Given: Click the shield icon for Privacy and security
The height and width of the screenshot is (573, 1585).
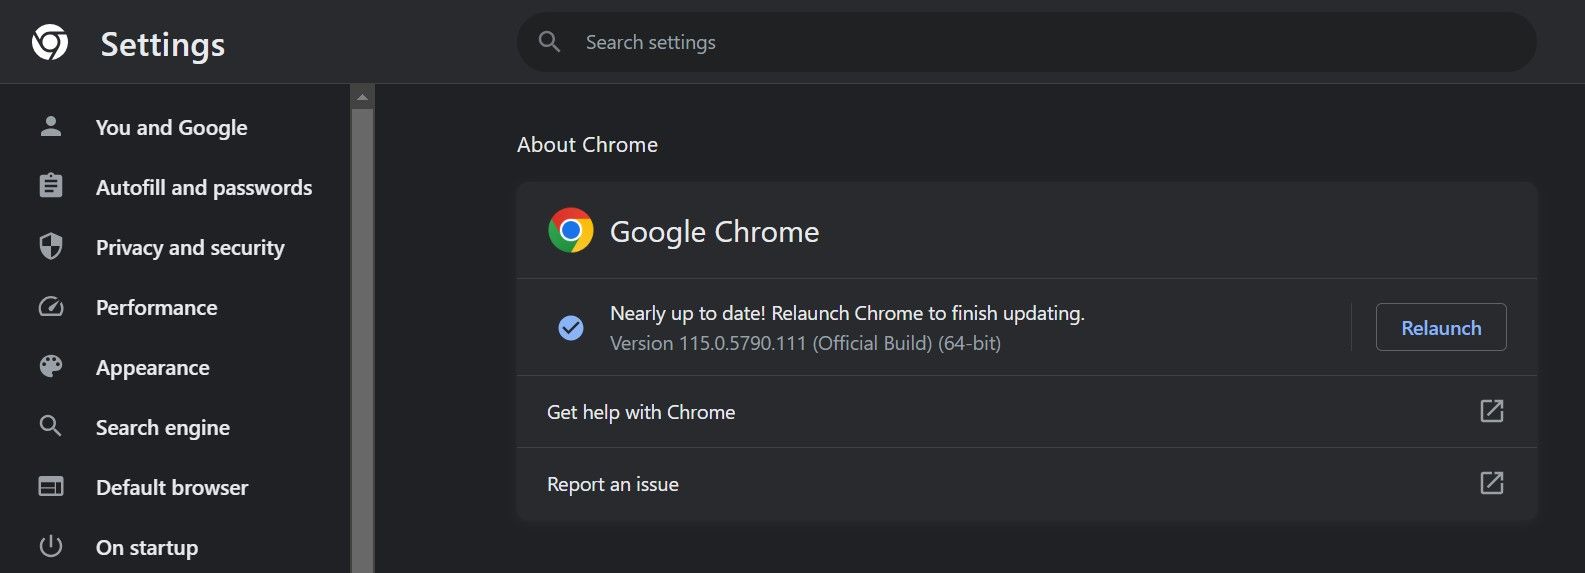Looking at the screenshot, I should (x=50, y=247).
